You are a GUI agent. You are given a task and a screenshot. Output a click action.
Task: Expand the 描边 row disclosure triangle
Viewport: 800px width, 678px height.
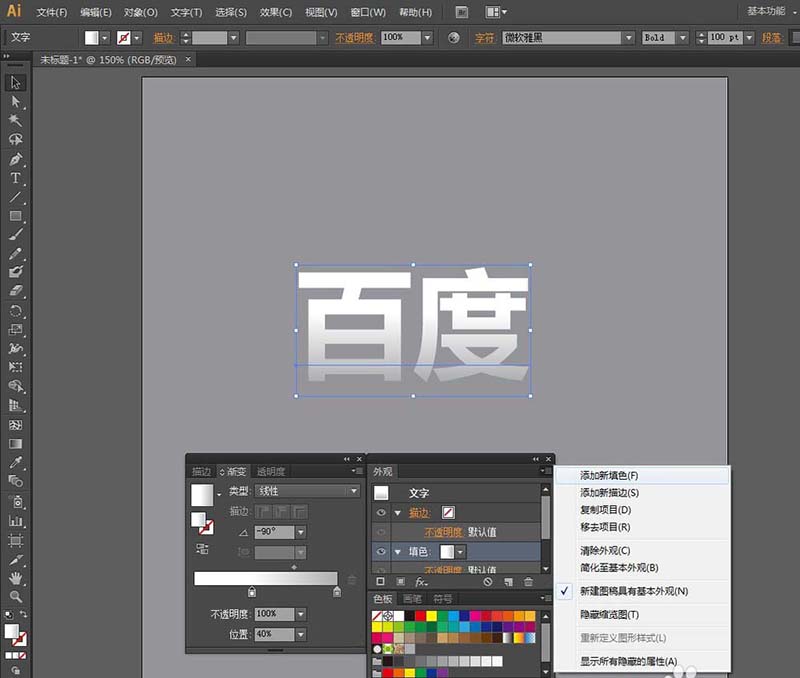pyautogui.click(x=398, y=513)
